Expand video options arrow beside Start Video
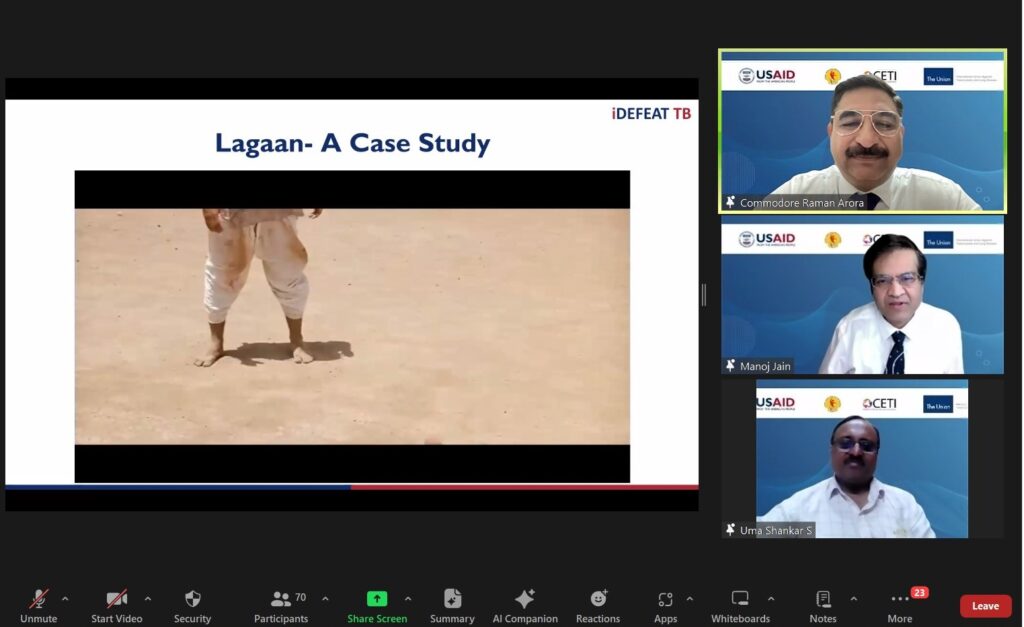 [148, 599]
